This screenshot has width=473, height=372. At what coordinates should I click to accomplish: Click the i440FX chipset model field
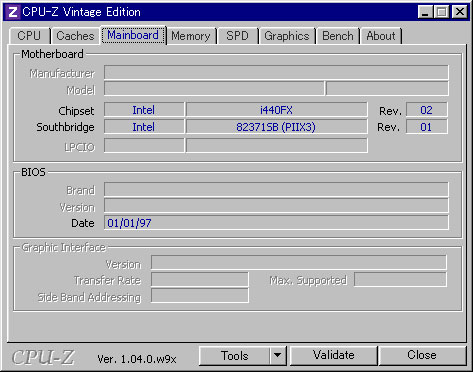[276, 110]
